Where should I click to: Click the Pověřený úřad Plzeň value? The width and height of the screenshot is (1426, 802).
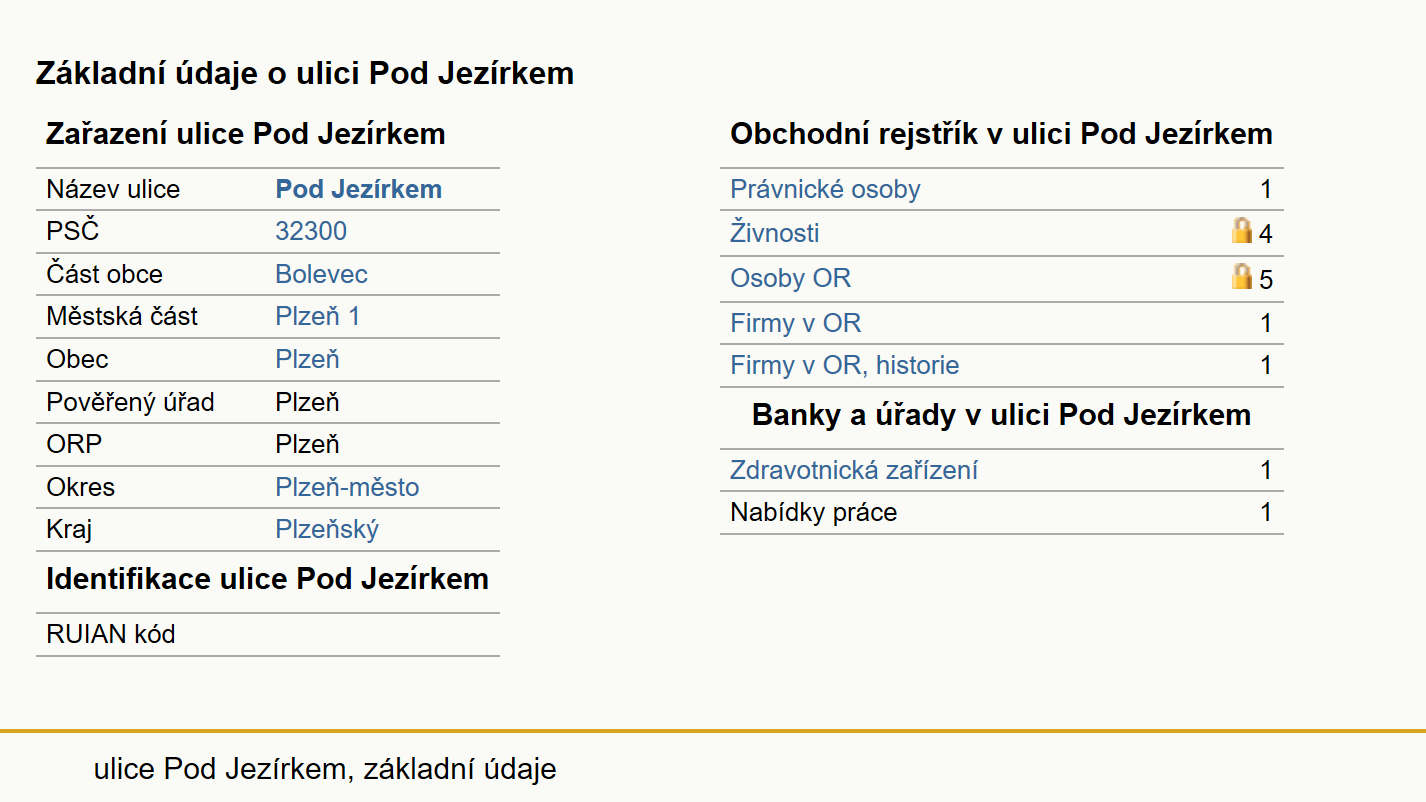click(307, 402)
